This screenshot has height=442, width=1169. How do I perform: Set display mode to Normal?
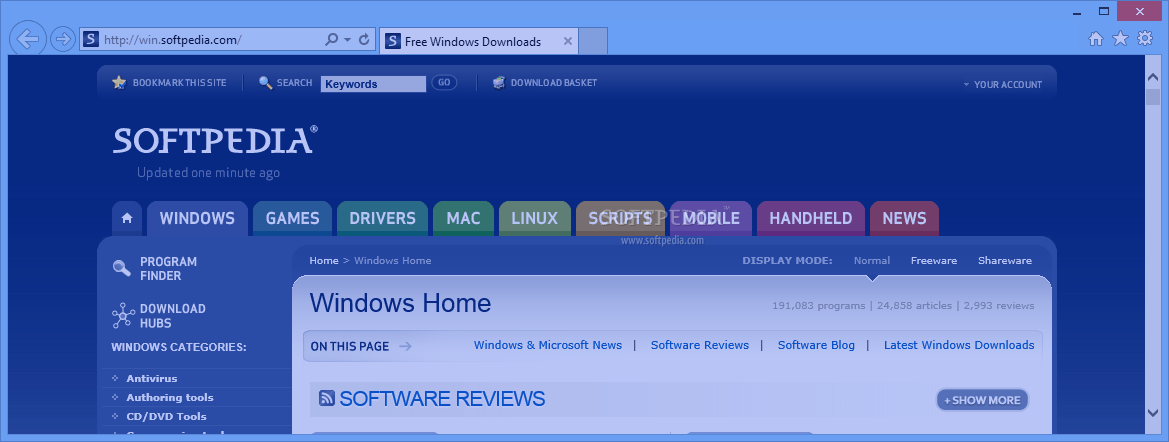(872, 260)
